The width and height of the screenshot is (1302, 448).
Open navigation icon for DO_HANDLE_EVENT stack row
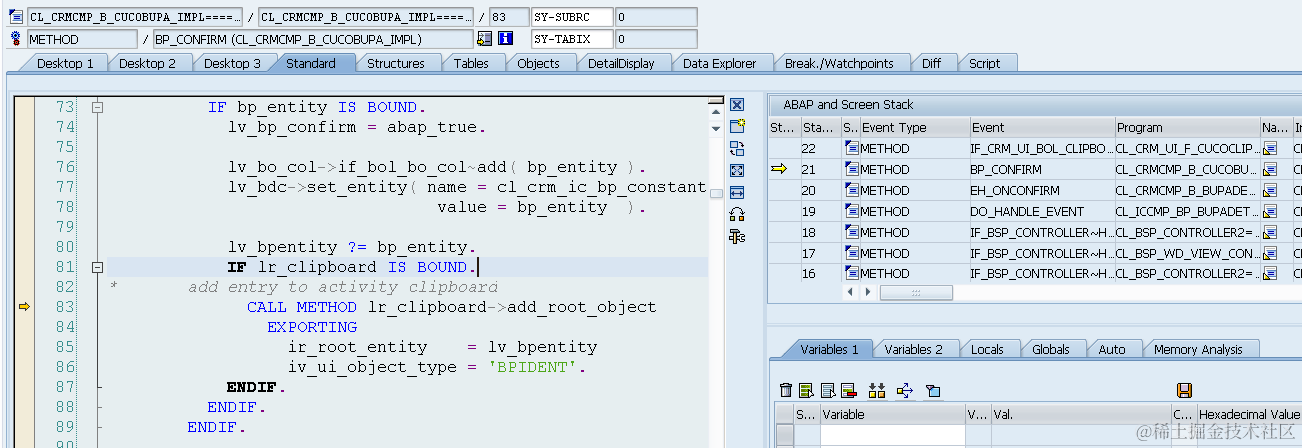1271,211
